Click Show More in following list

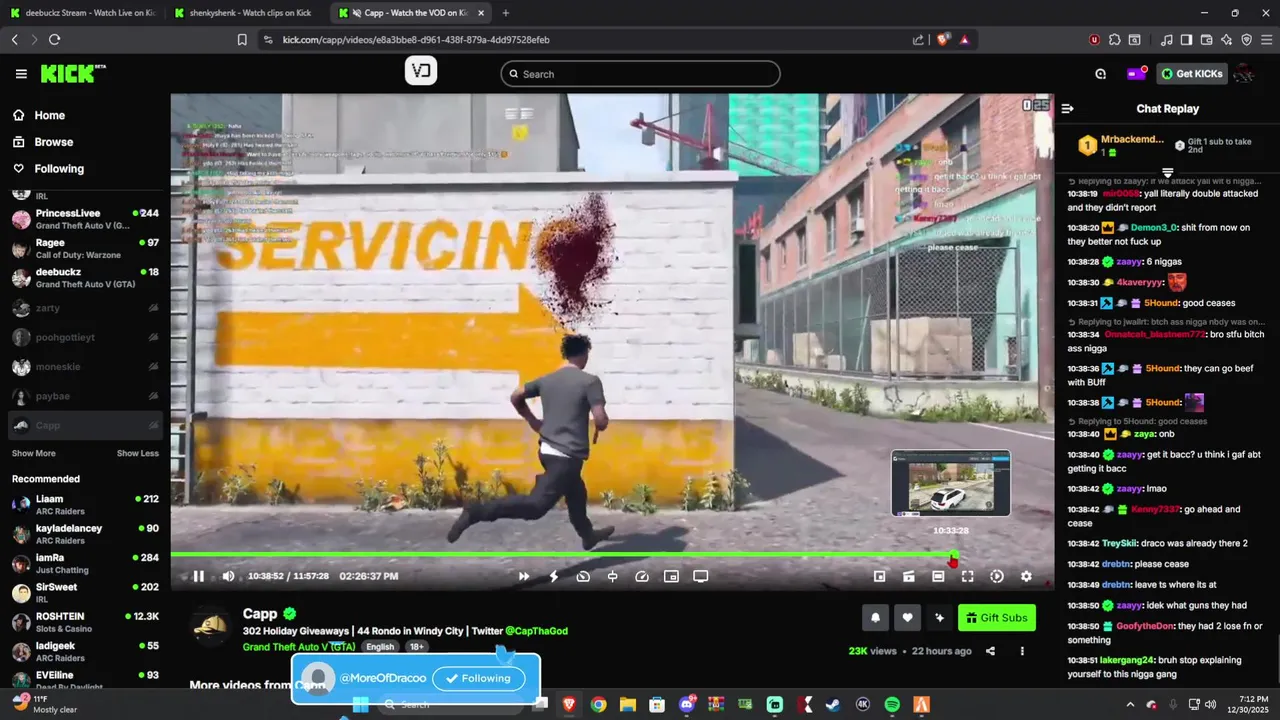pyautogui.click(x=34, y=453)
